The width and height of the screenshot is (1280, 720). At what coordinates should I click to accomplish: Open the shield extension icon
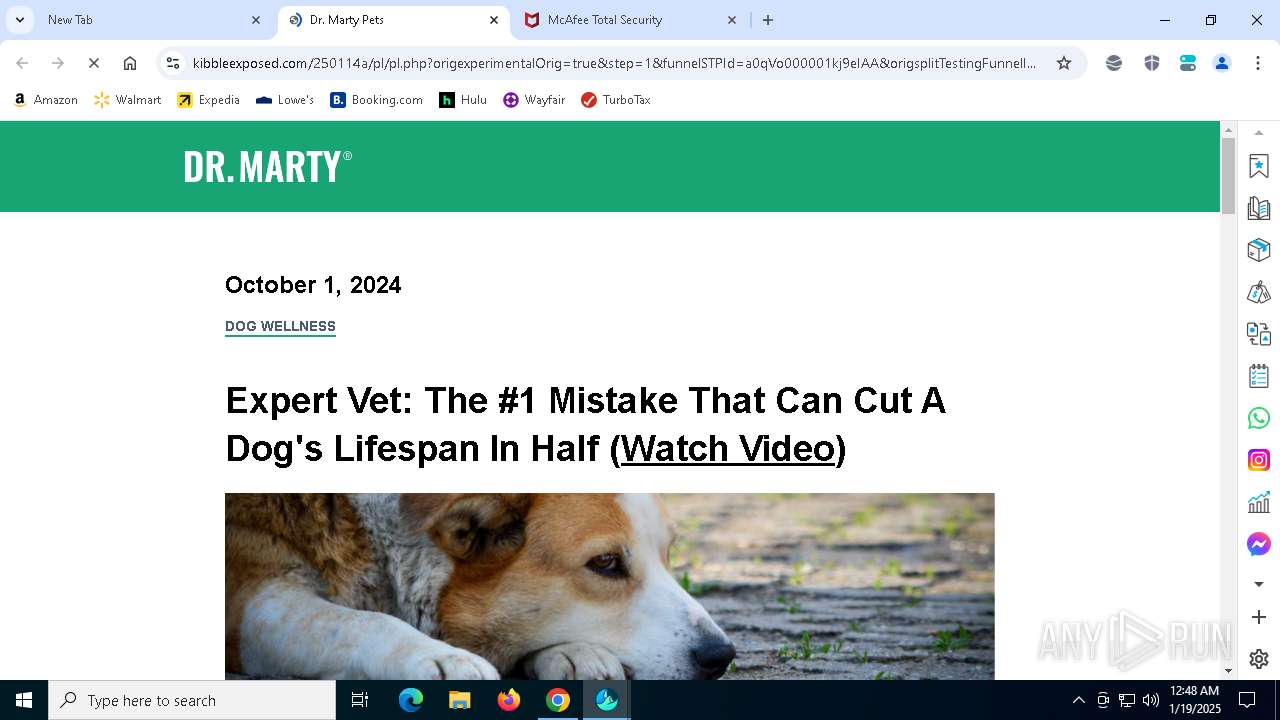pyautogui.click(x=1152, y=63)
